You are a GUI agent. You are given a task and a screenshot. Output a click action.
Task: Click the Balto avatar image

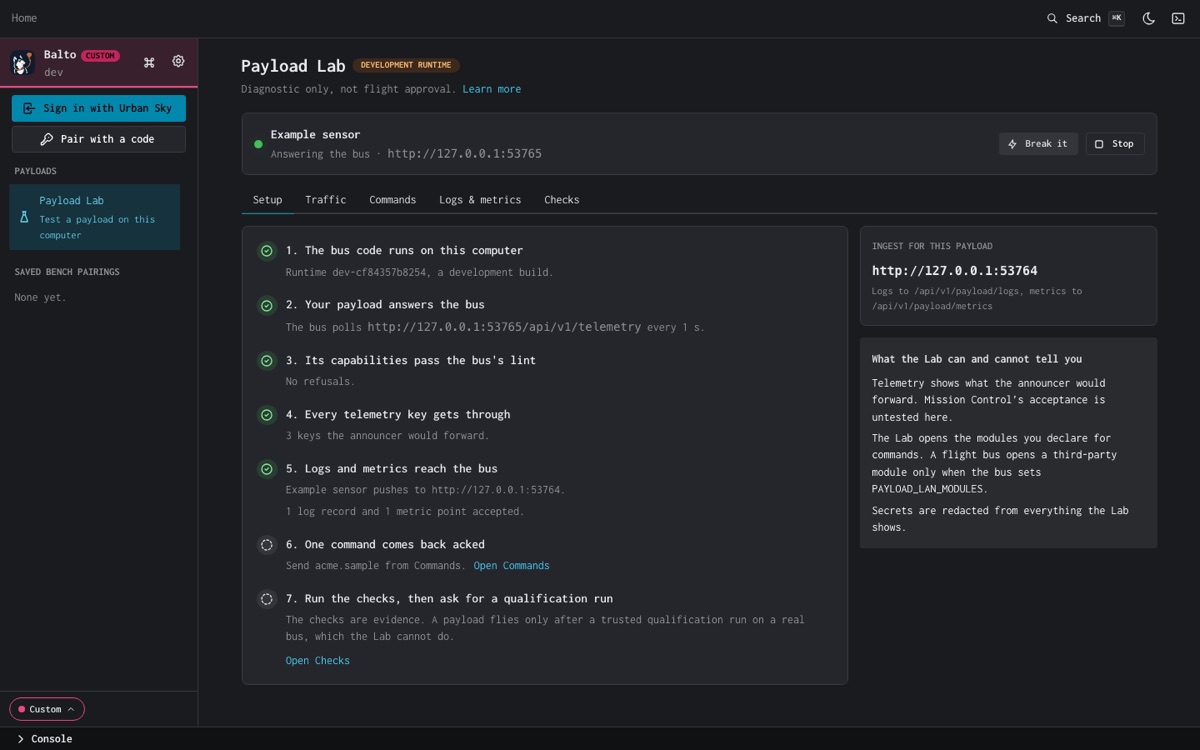pos(23,63)
